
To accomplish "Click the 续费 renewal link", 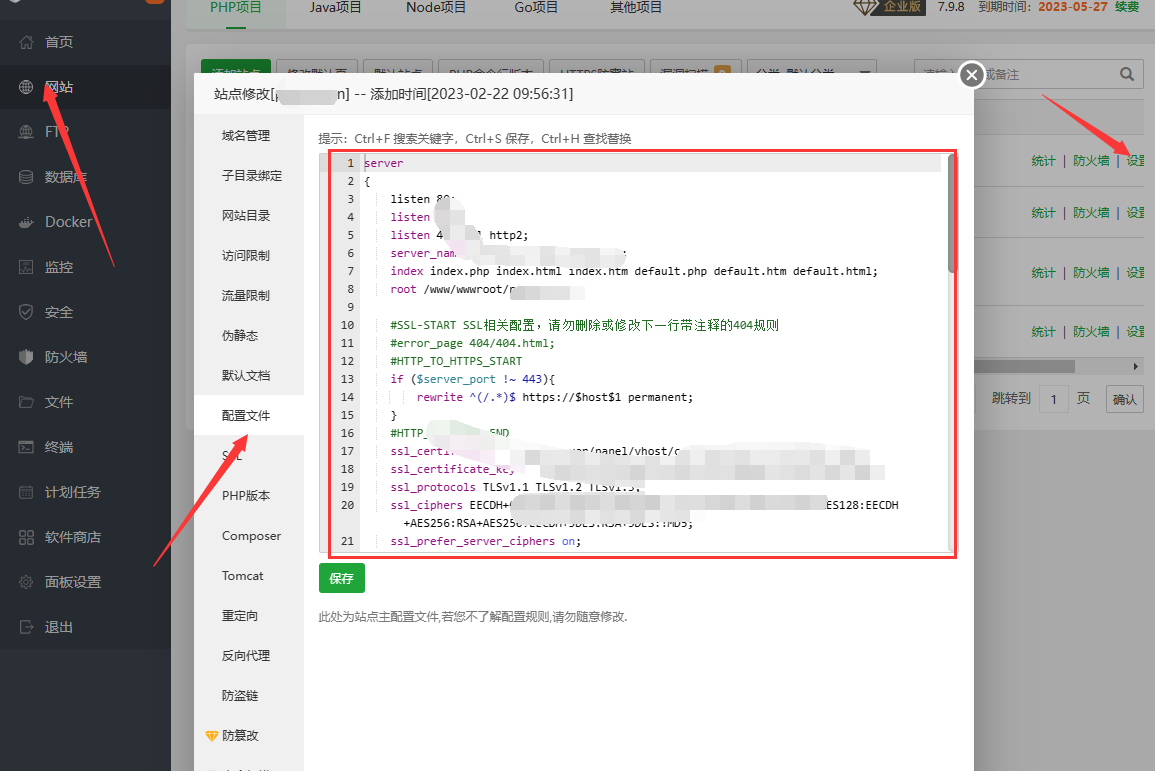I will pos(1127,7).
